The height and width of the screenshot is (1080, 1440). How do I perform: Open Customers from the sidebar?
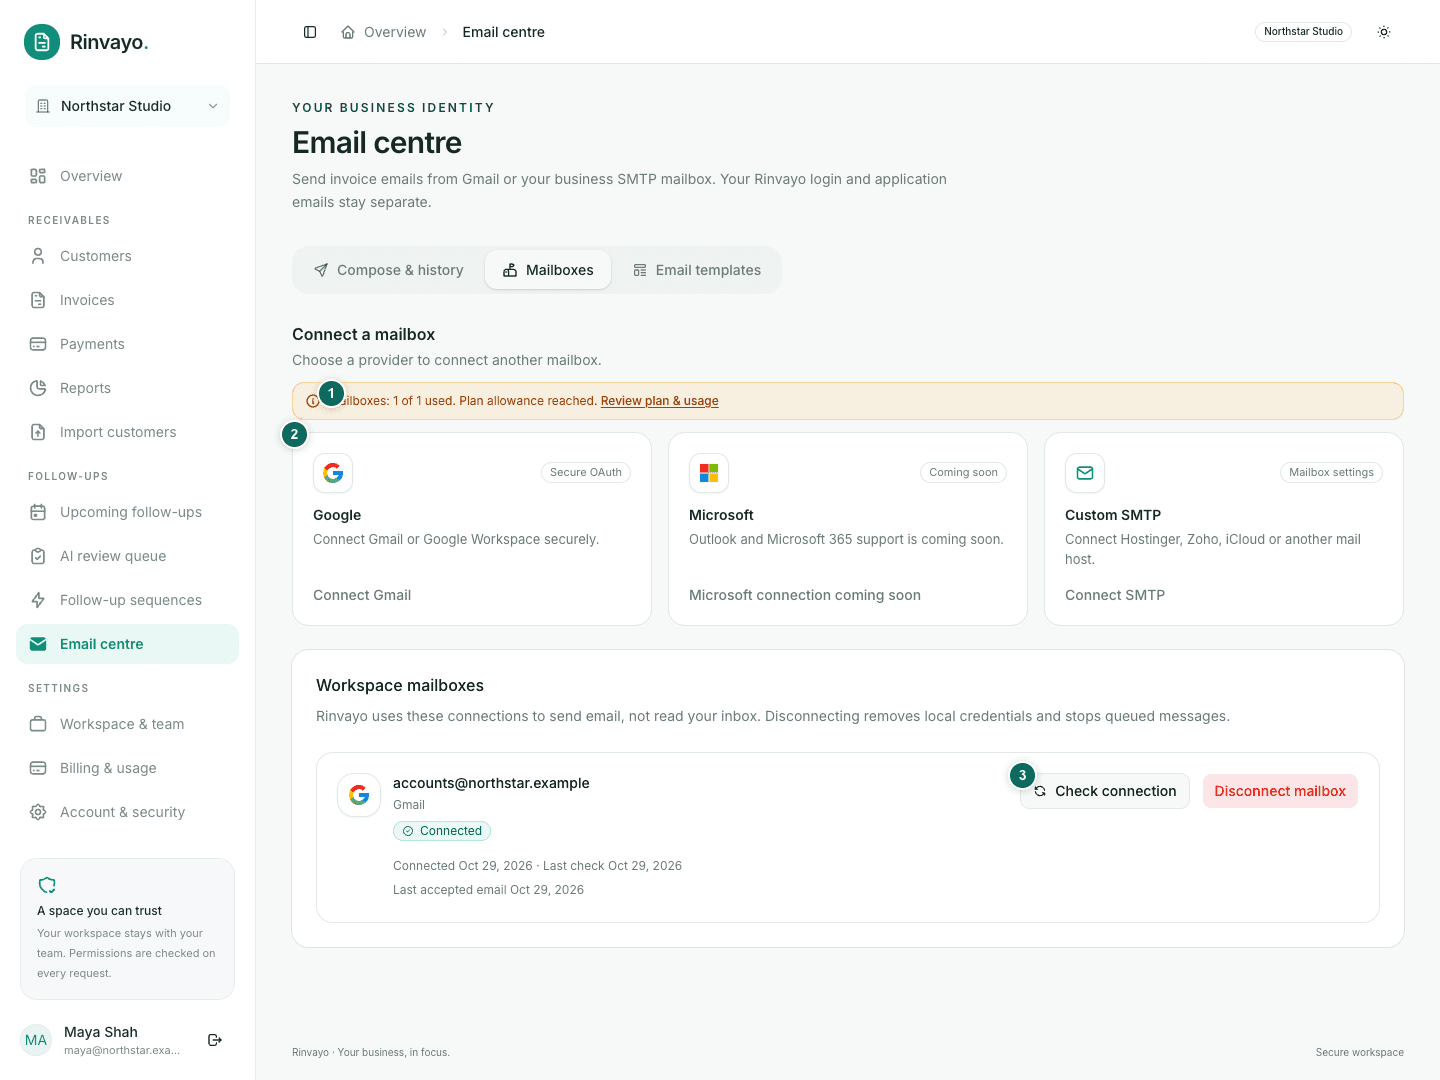point(127,256)
